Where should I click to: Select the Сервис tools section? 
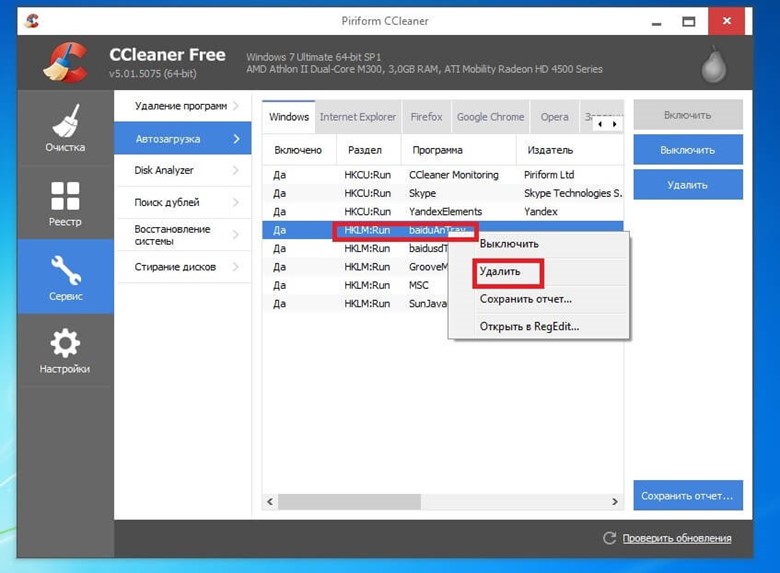(65, 277)
